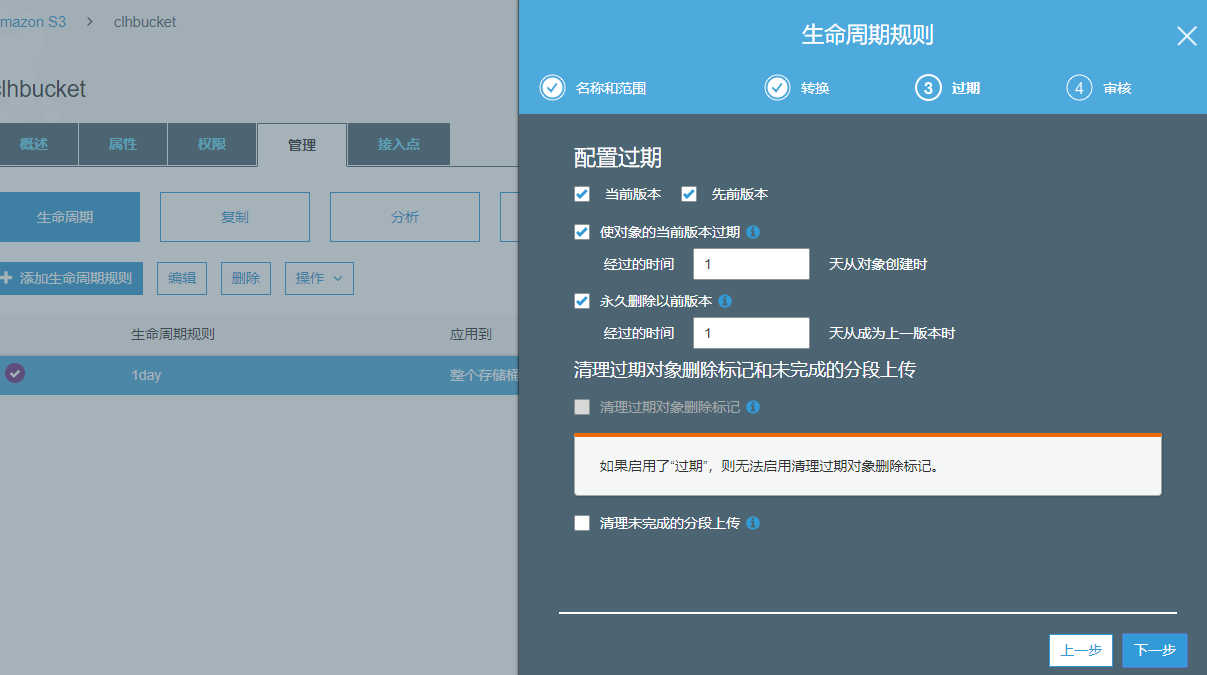Uncheck the 先前版本 checkbox
Image resolution: width=1207 pixels, height=675 pixels.
(x=688, y=193)
